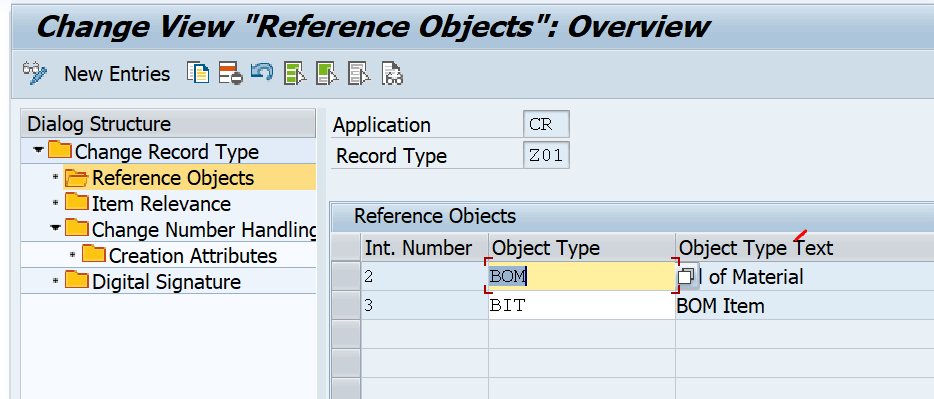
Task: Click the BIT Object Type field
Action: point(581,306)
